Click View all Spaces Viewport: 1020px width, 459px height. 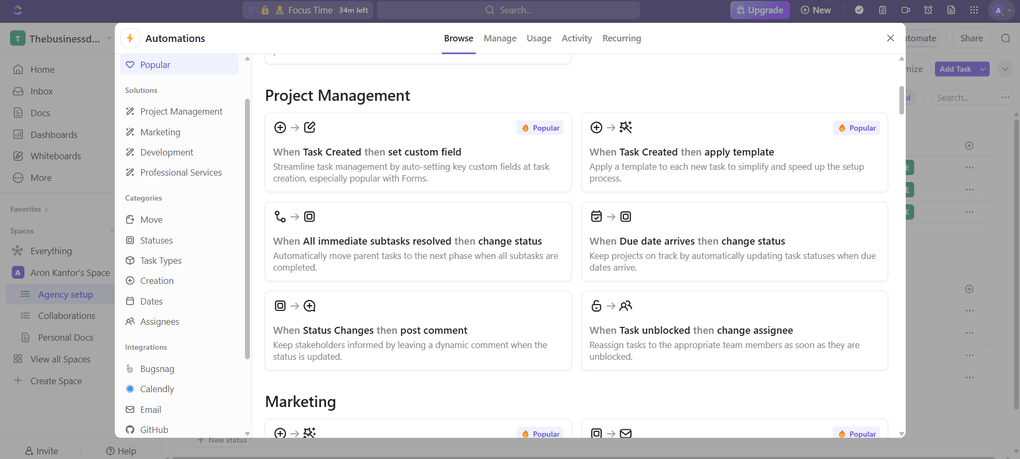tap(59, 359)
